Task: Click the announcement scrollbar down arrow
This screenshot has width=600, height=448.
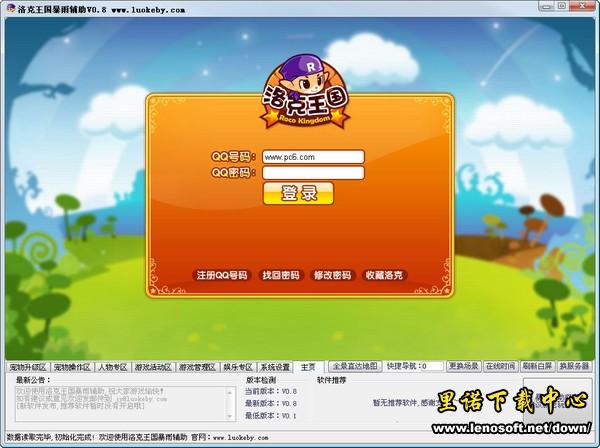Action: point(230,416)
